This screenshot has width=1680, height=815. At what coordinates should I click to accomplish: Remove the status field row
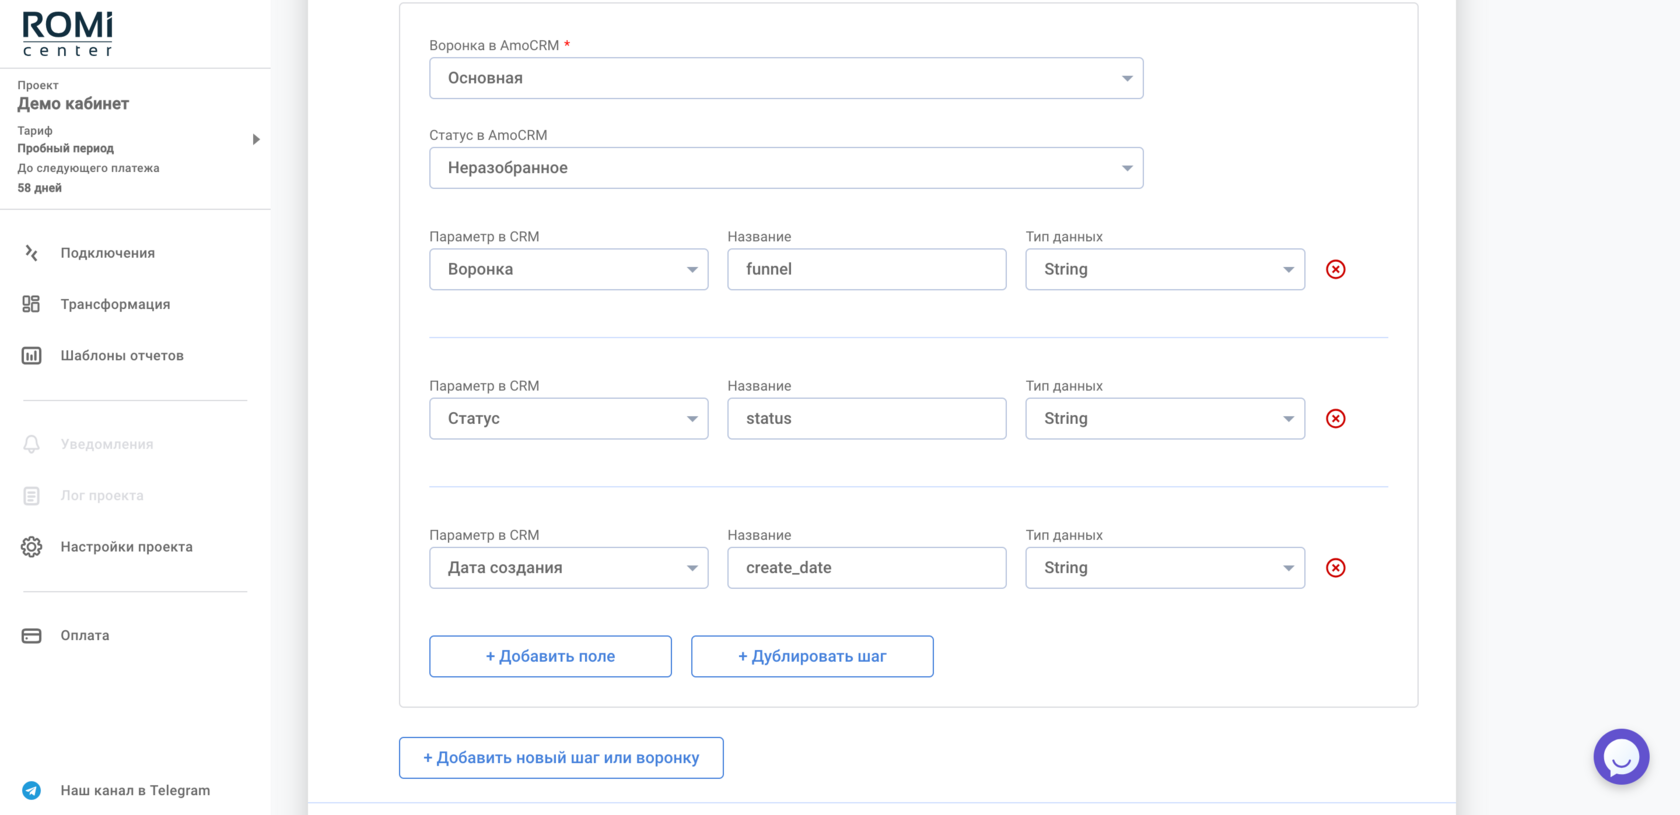pyautogui.click(x=1335, y=418)
